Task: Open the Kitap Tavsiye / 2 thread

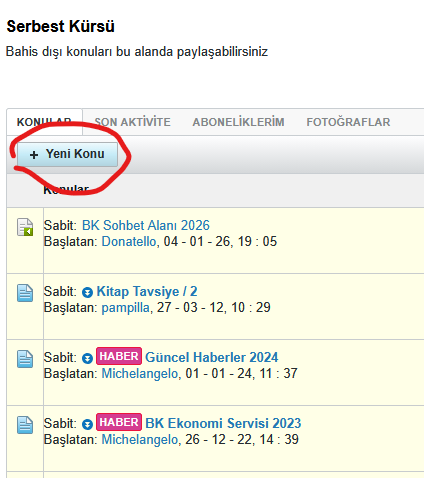Action: tap(147, 291)
